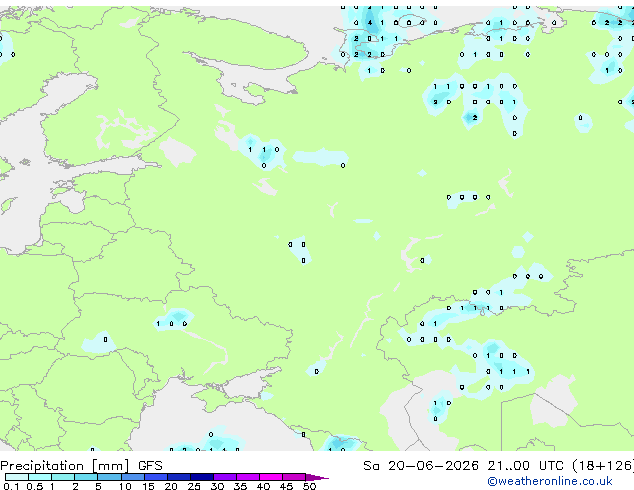The image size is (634, 490).
Task: Pick the violet swatch between 30 and 35
Action: coord(225,477)
